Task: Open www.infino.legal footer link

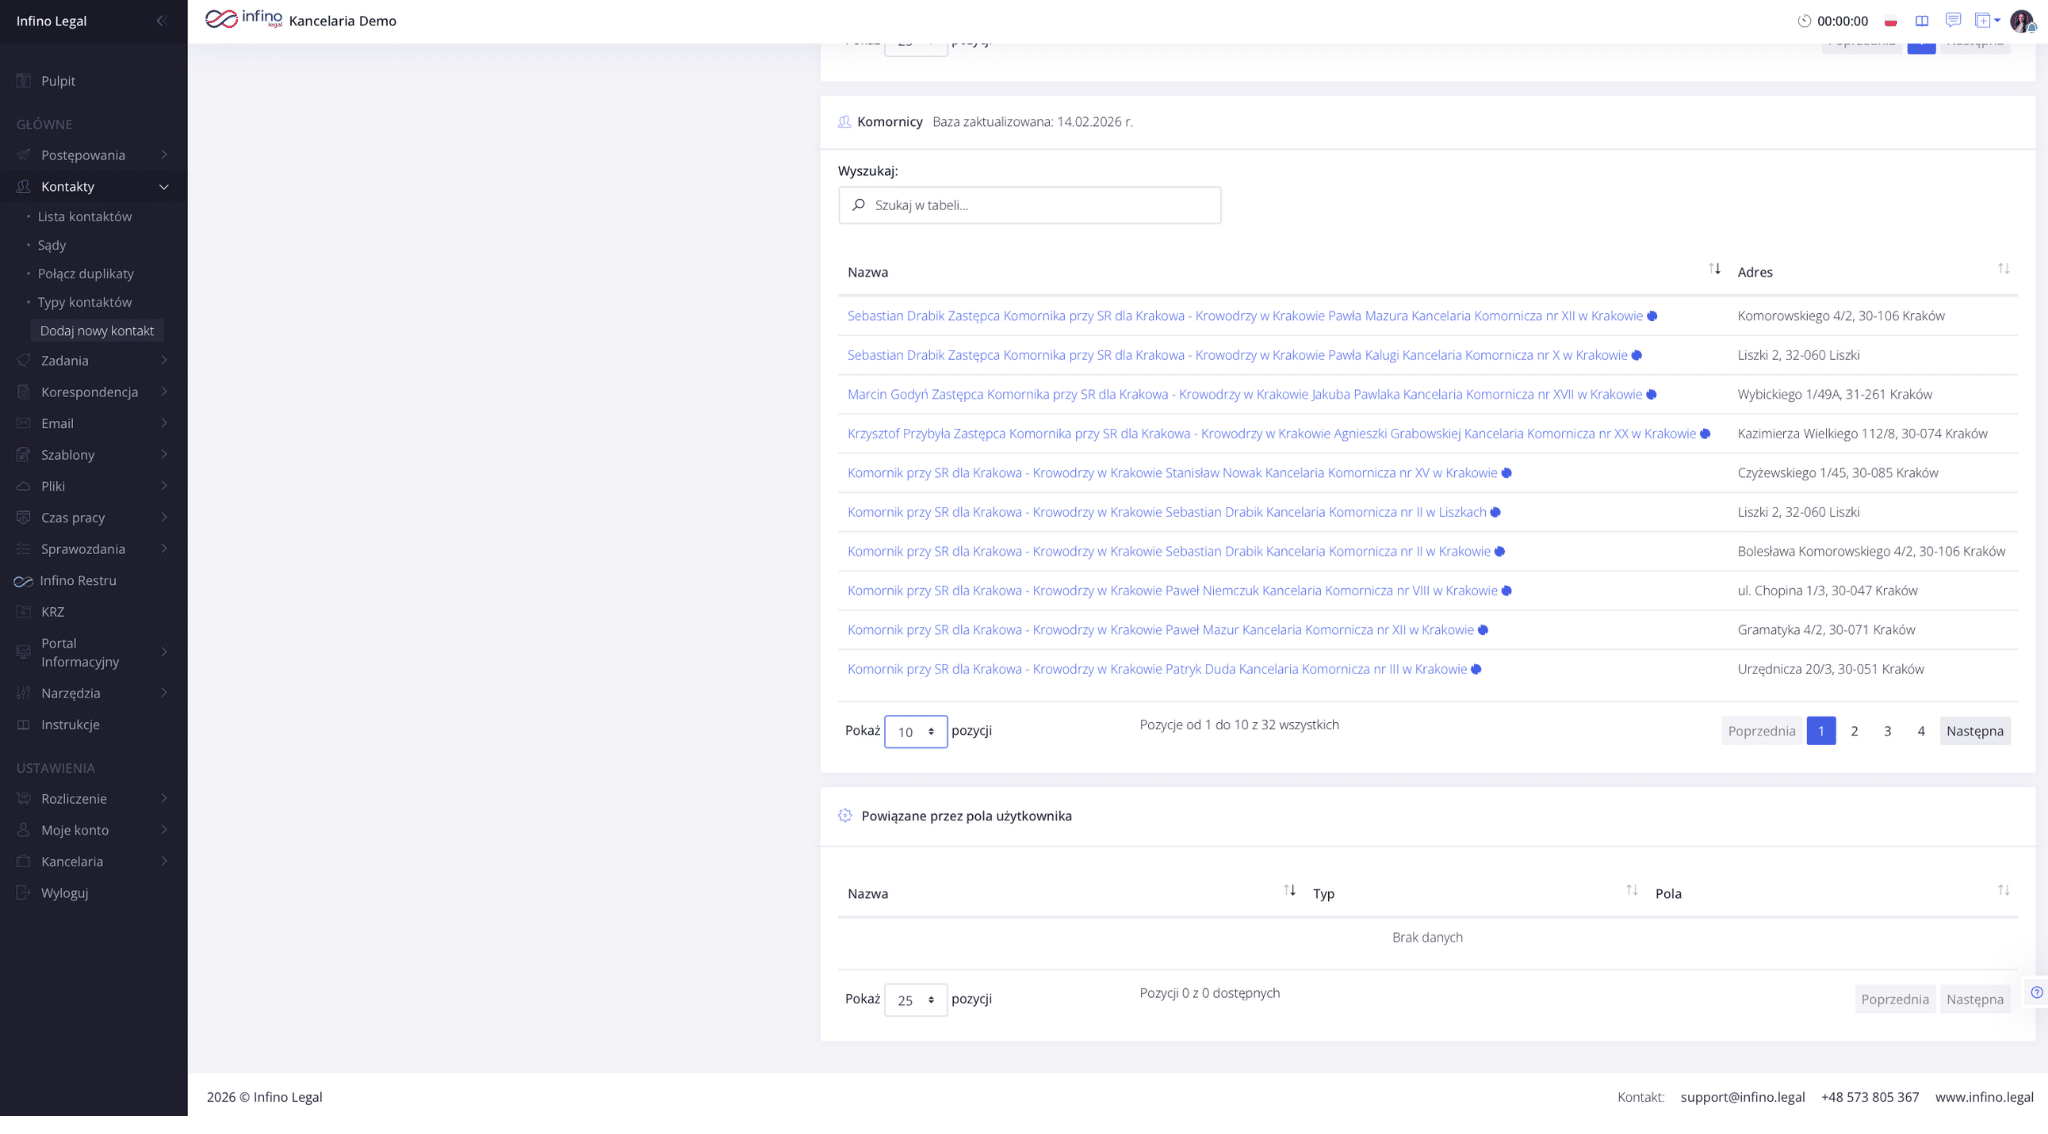Action: tap(1984, 1098)
